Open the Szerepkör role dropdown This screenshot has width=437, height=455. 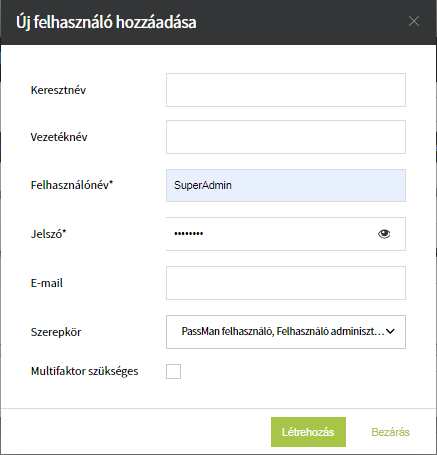point(286,332)
